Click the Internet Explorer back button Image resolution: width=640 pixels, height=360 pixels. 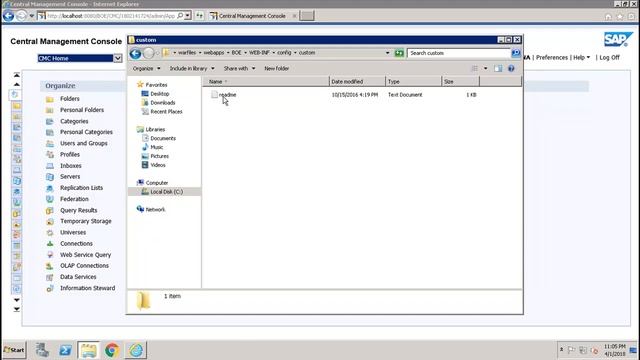click(x=8, y=16)
